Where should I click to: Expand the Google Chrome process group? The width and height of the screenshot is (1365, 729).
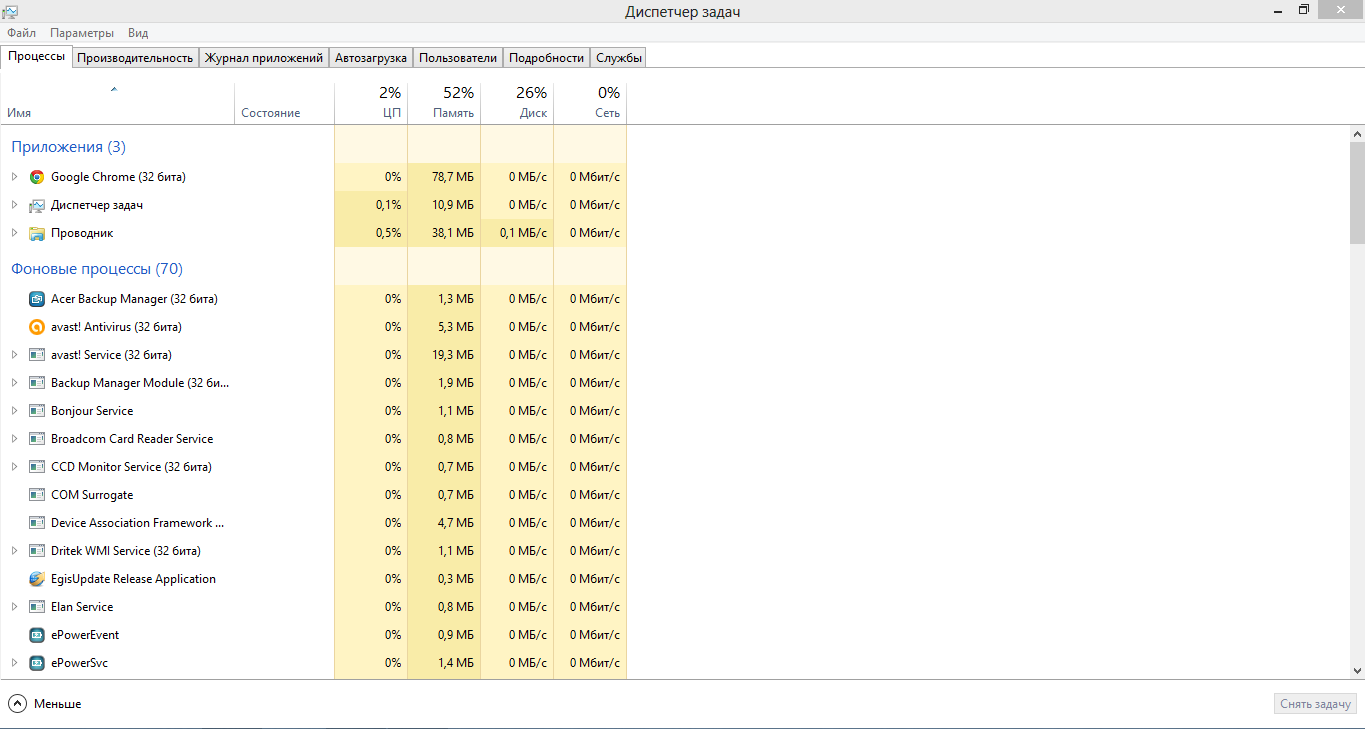tap(14, 177)
